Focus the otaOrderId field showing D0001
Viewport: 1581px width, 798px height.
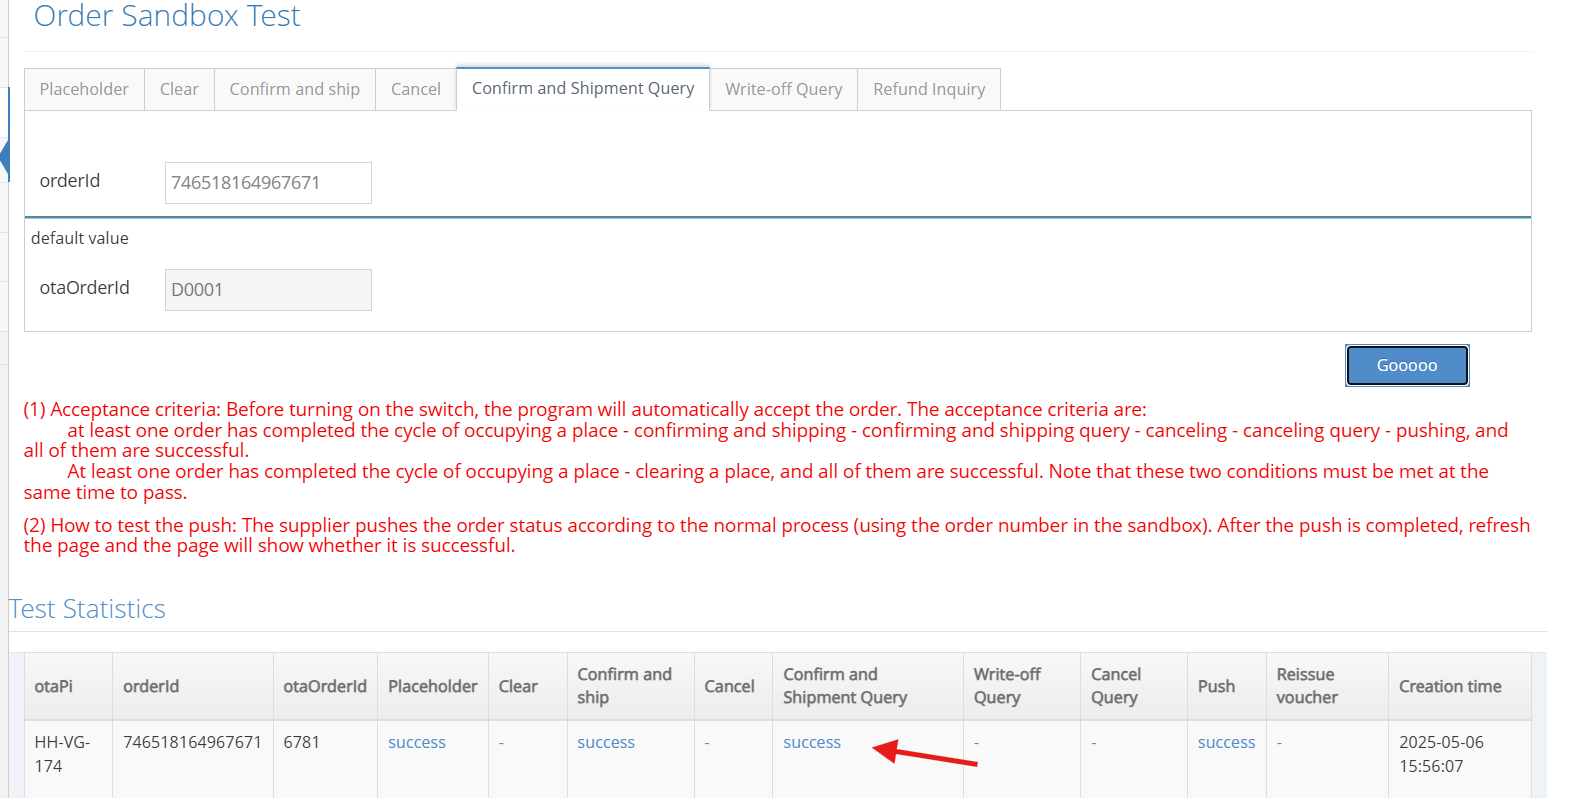pyautogui.click(x=268, y=290)
